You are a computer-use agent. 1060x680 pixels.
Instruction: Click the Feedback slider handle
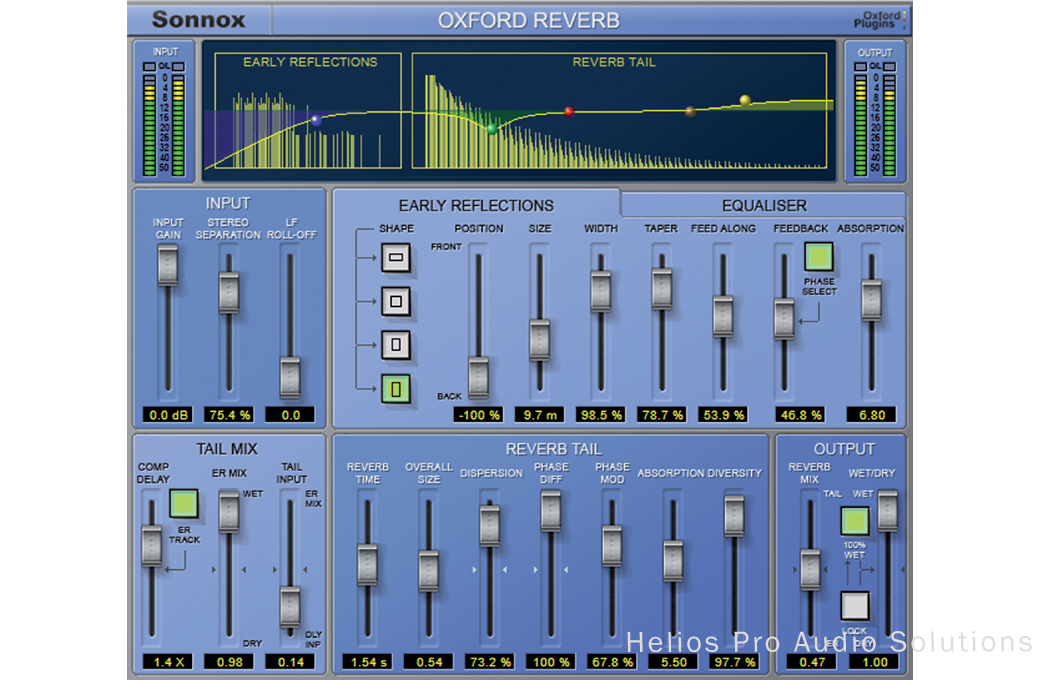point(784,318)
